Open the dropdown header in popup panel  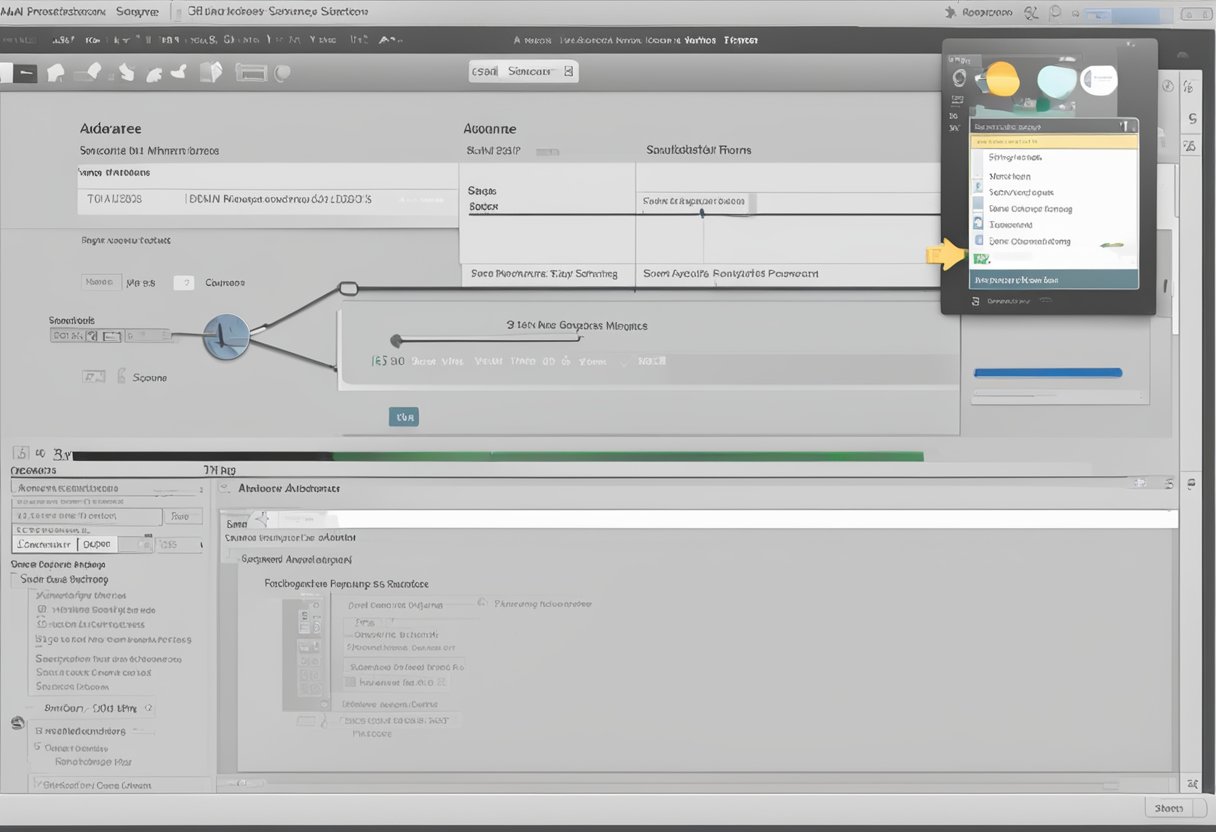(x=1054, y=127)
